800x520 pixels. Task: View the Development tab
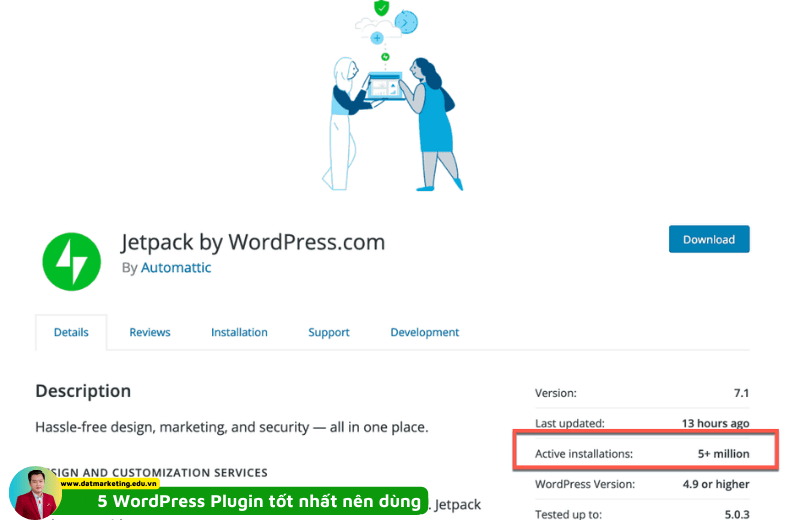click(x=424, y=332)
